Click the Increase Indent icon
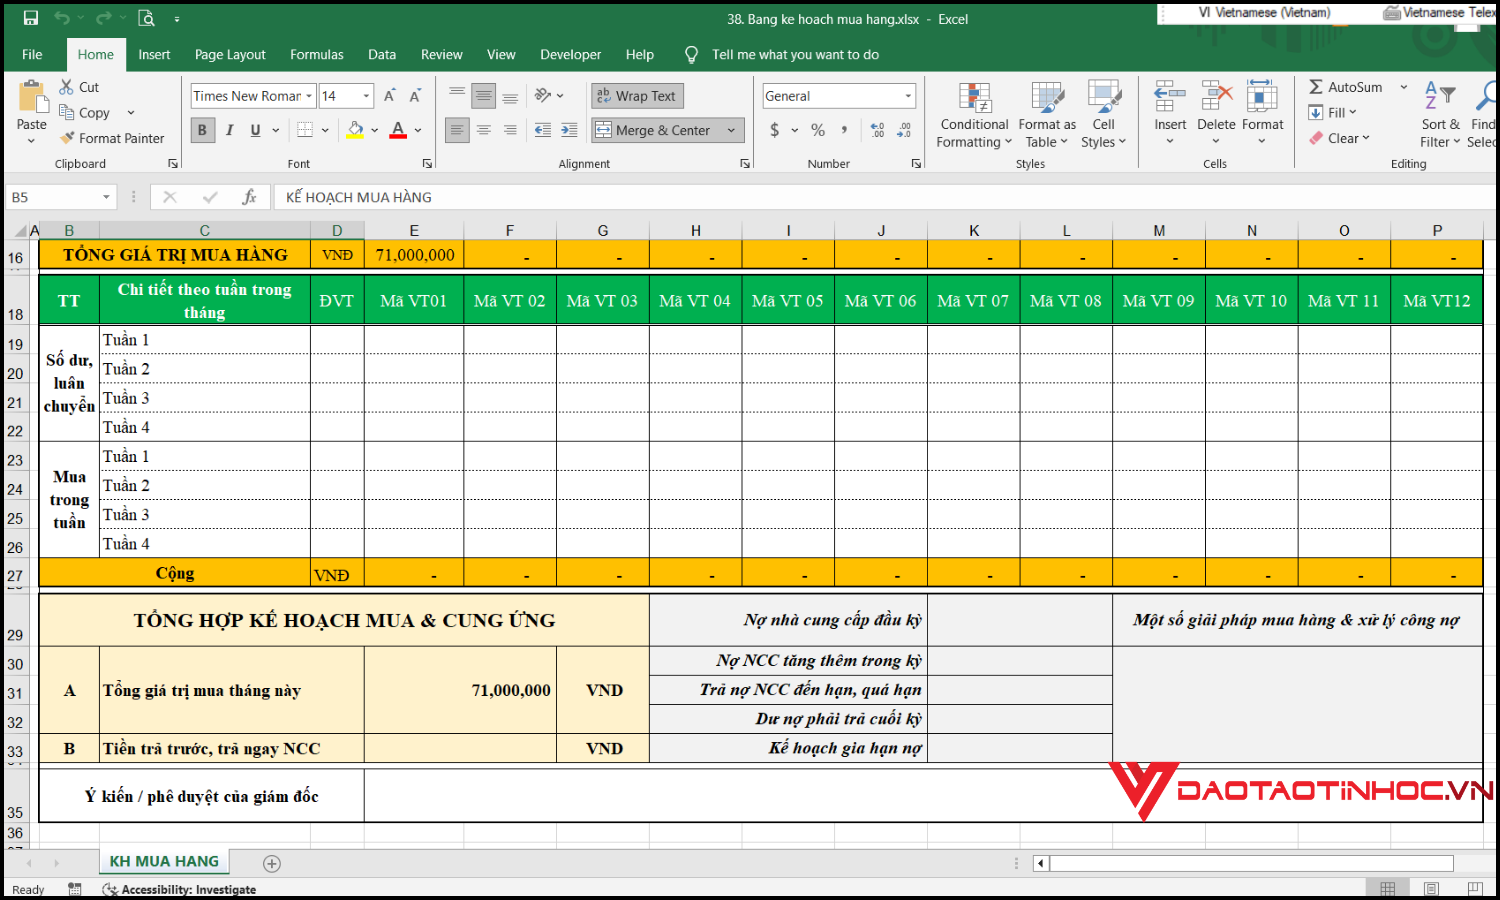This screenshot has height=900, width=1500. pyautogui.click(x=569, y=130)
